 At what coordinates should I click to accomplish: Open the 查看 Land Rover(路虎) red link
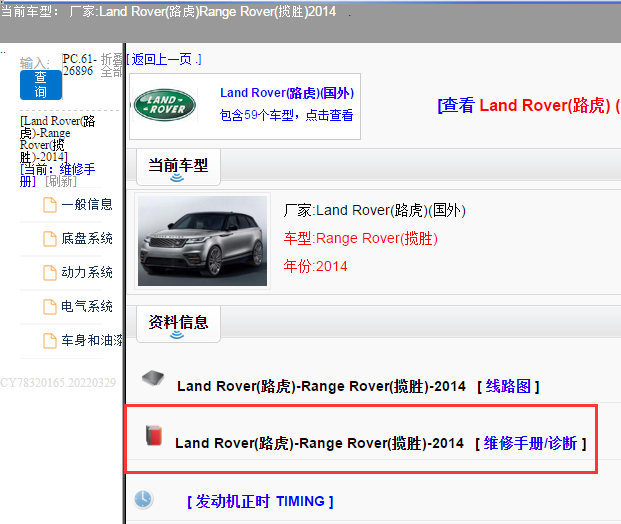click(x=529, y=105)
